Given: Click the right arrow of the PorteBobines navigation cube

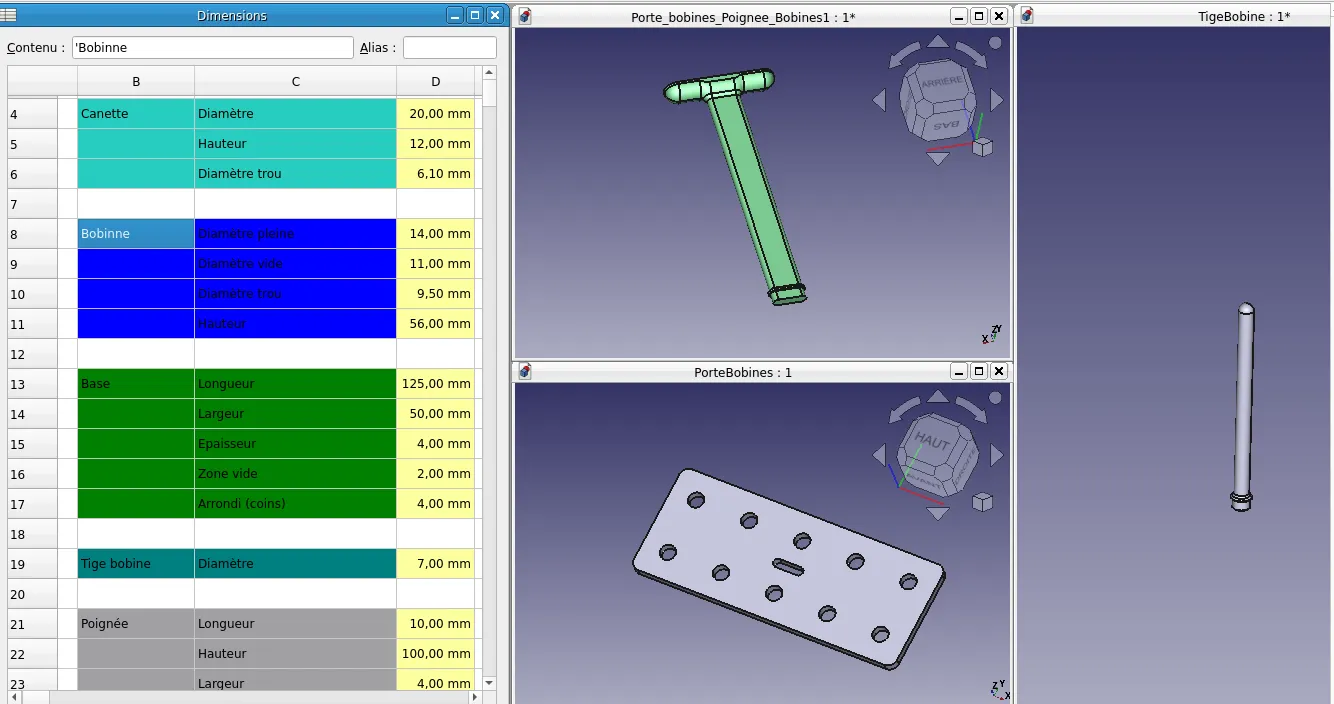Looking at the screenshot, I should coord(996,456).
